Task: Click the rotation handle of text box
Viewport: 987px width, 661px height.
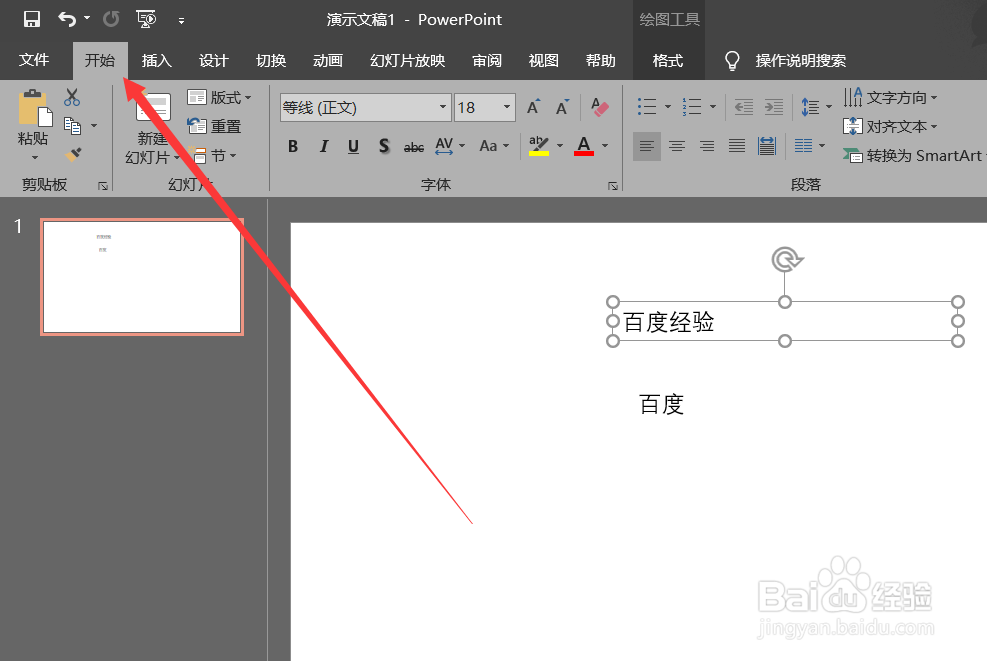Action: (x=786, y=259)
